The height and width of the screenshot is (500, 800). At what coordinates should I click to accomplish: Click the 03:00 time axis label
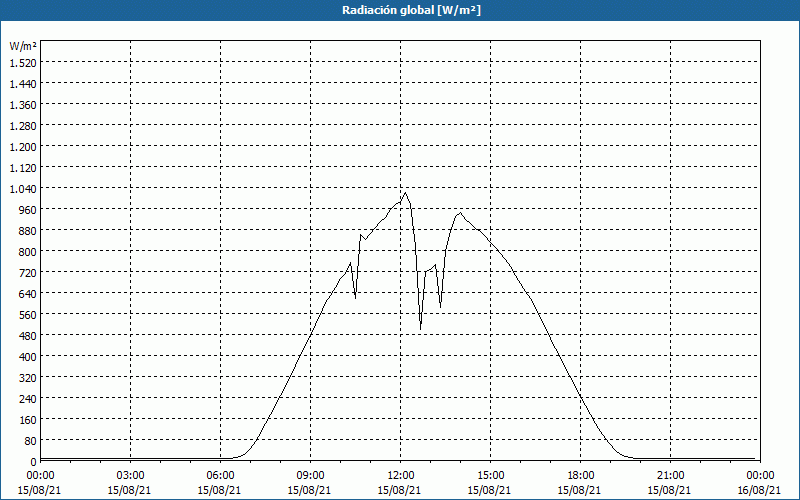[130, 476]
